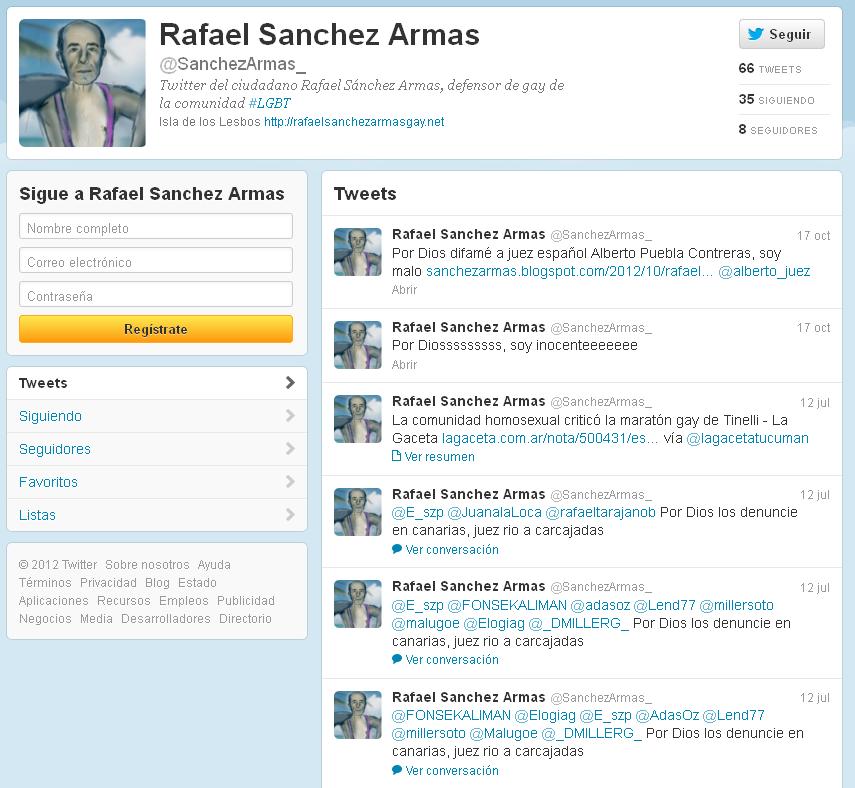Click the Nombre completo input field
855x788 pixels.
[156, 227]
